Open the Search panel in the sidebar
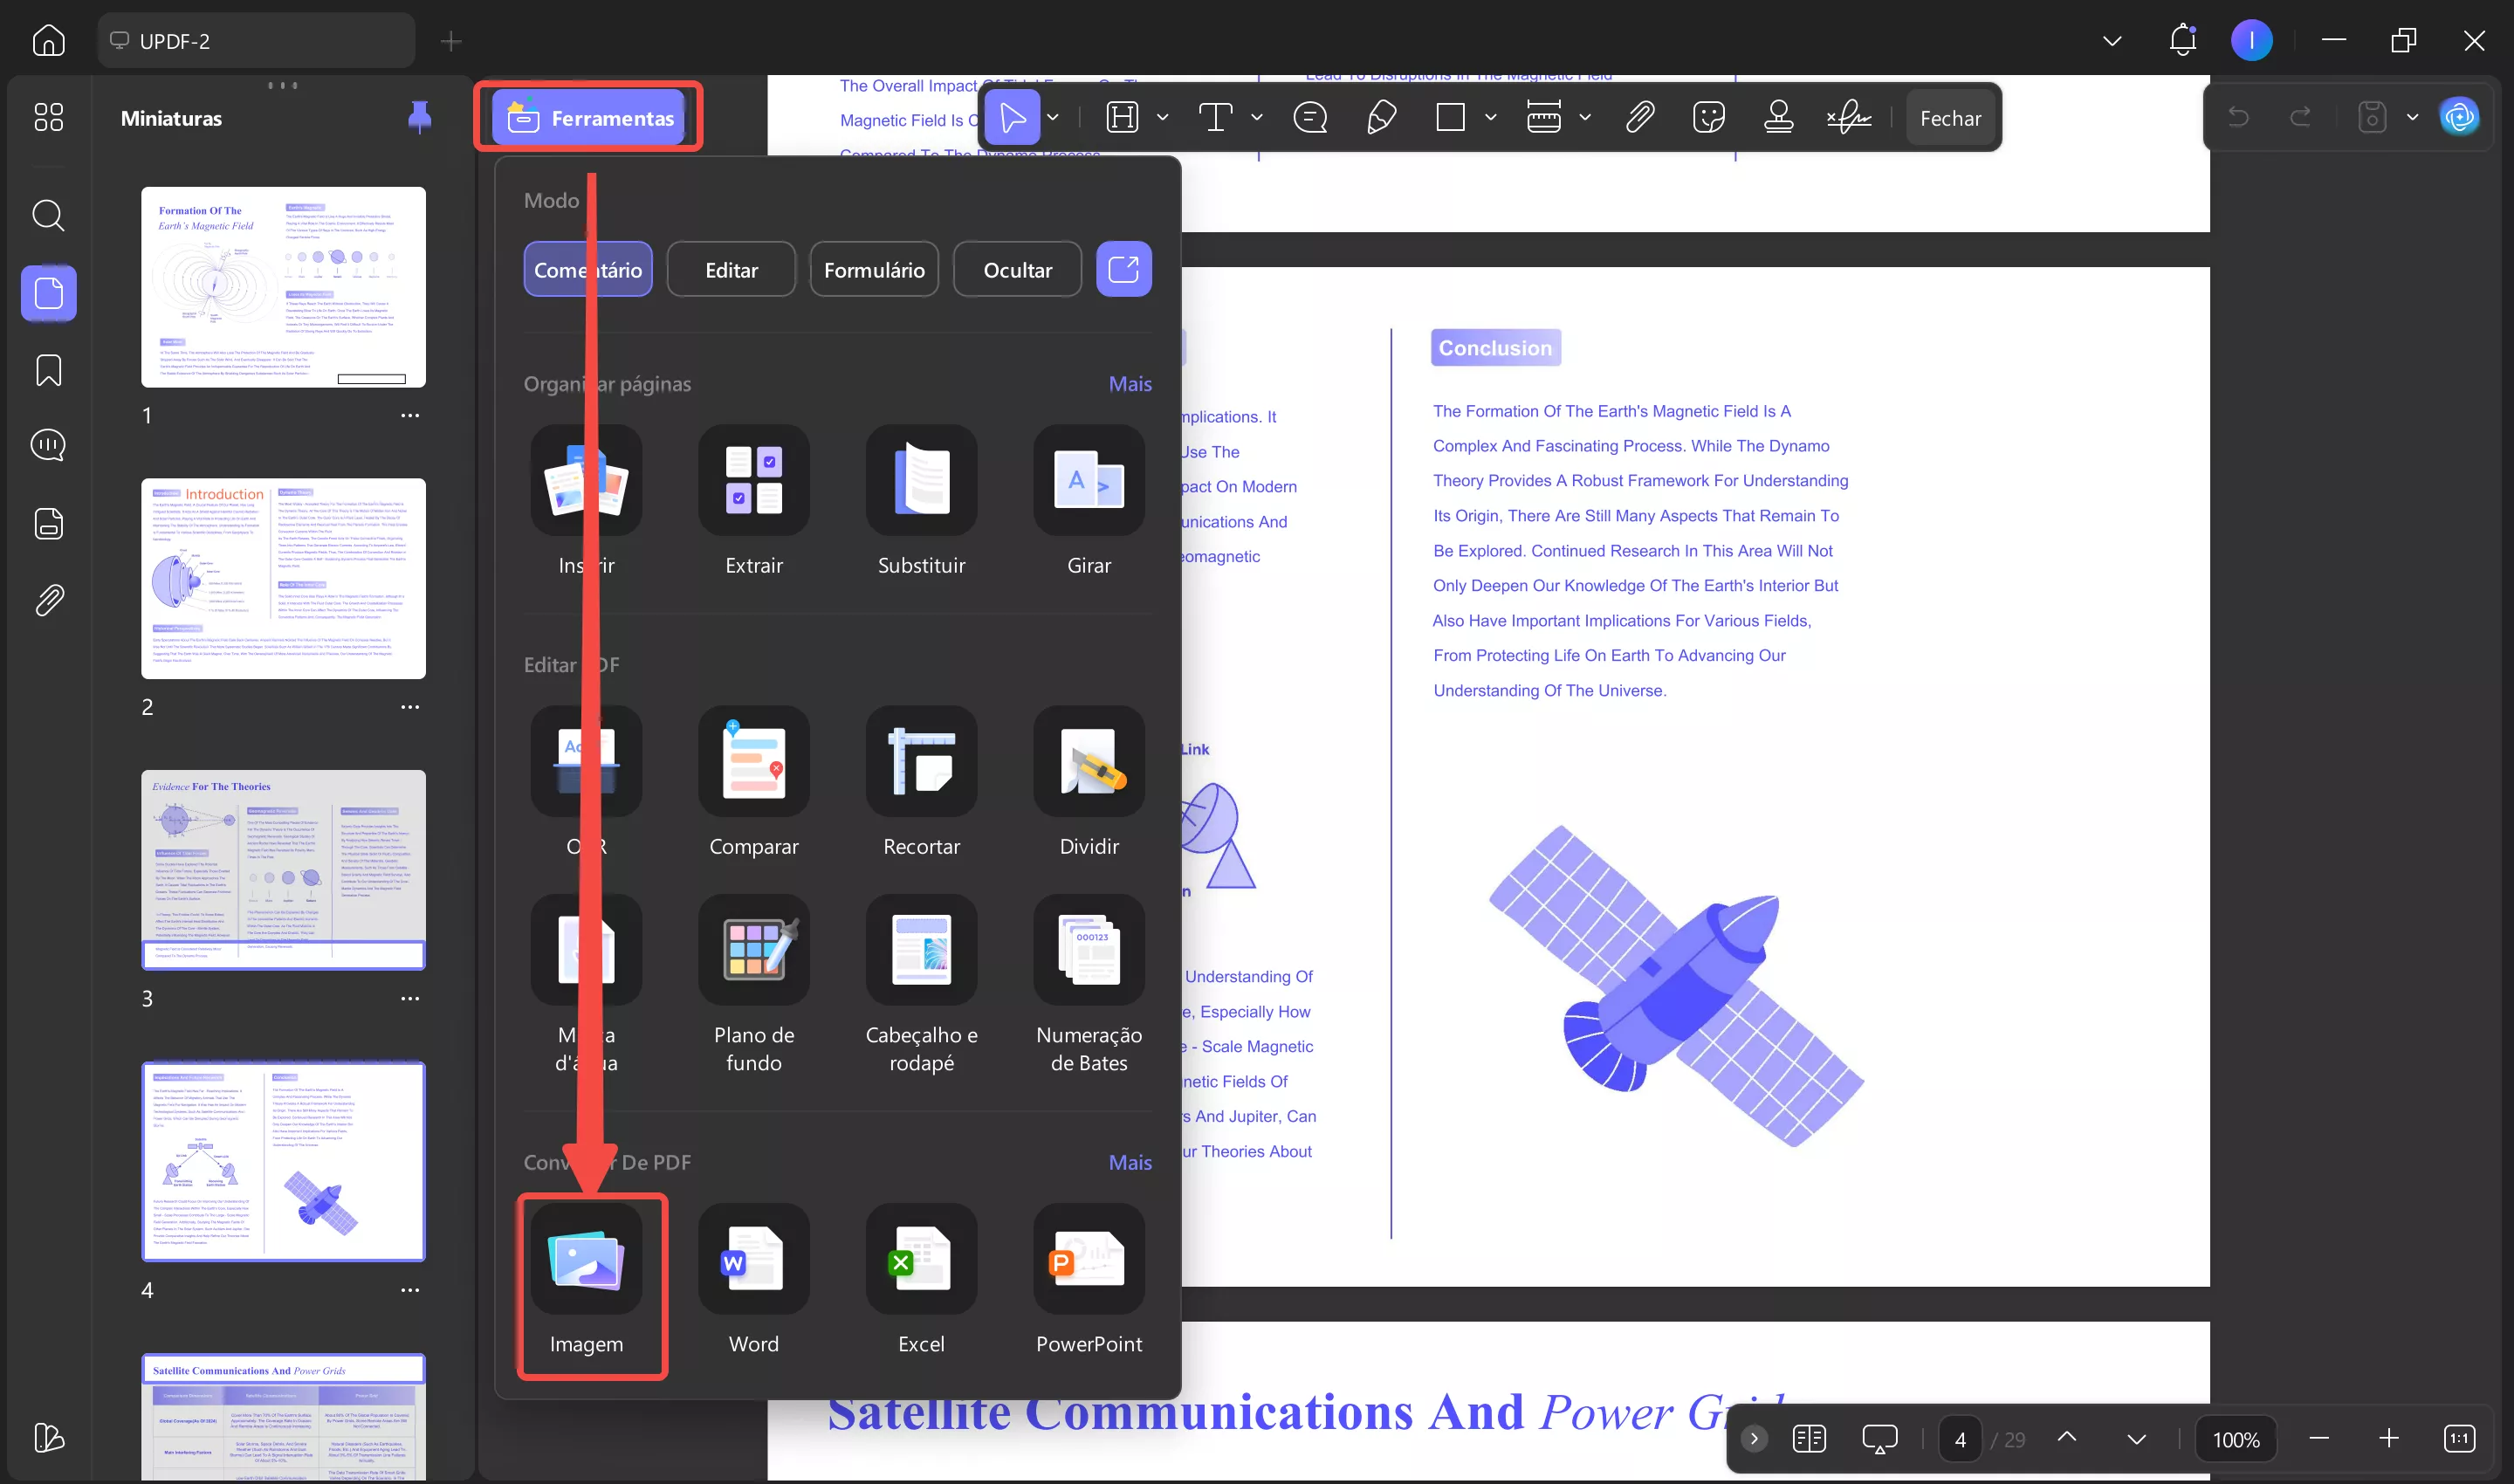The image size is (2514, 1484). pyautogui.click(x=47, y=215)
